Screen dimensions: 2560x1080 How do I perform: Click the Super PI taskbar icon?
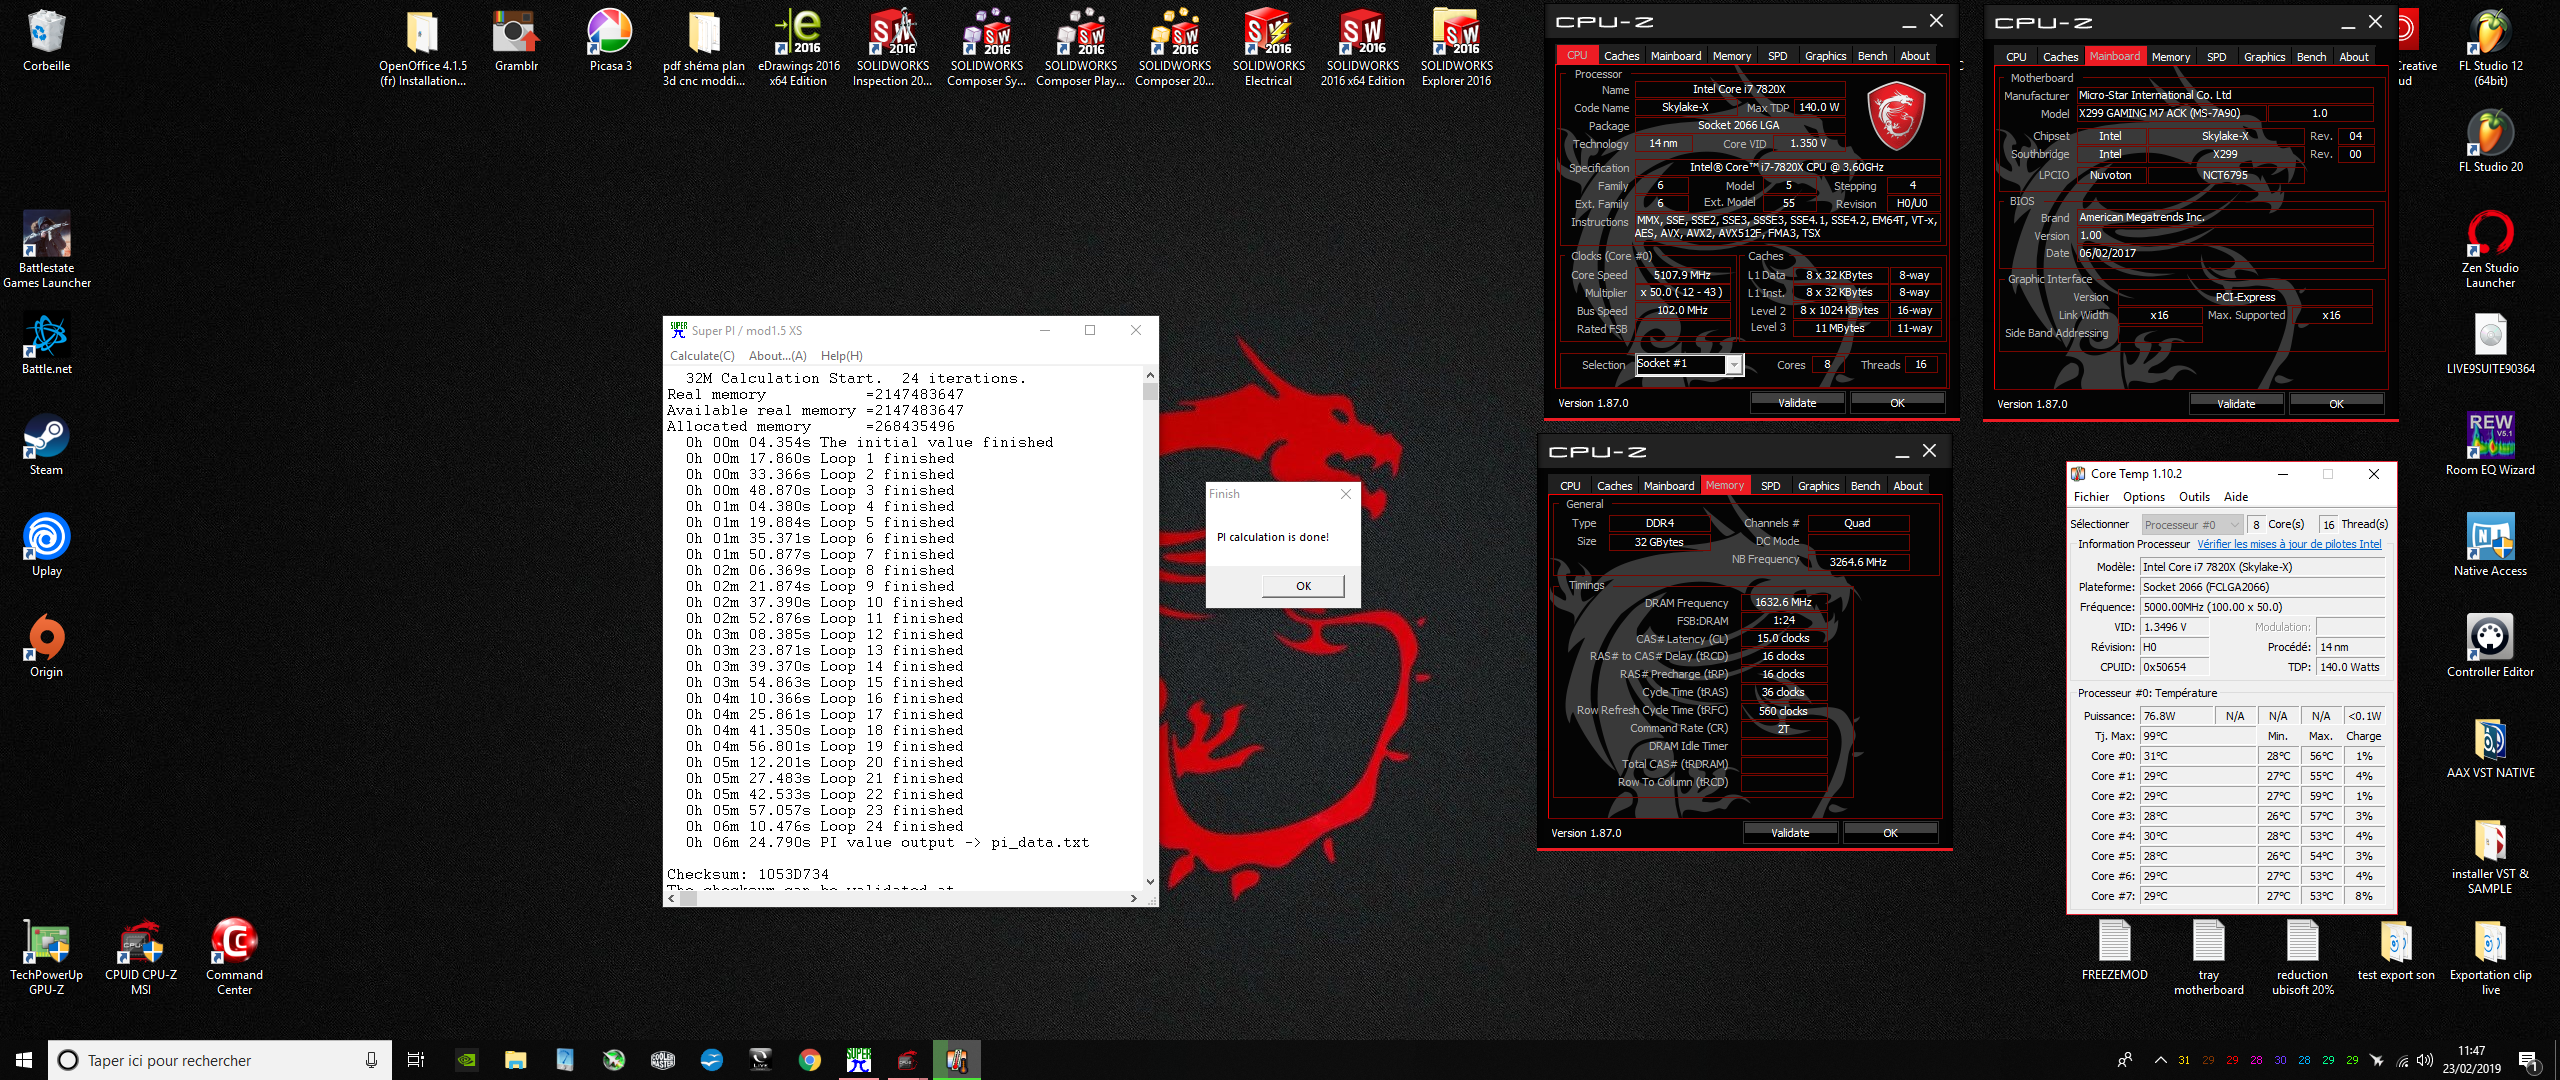[x=858, y=1060]
